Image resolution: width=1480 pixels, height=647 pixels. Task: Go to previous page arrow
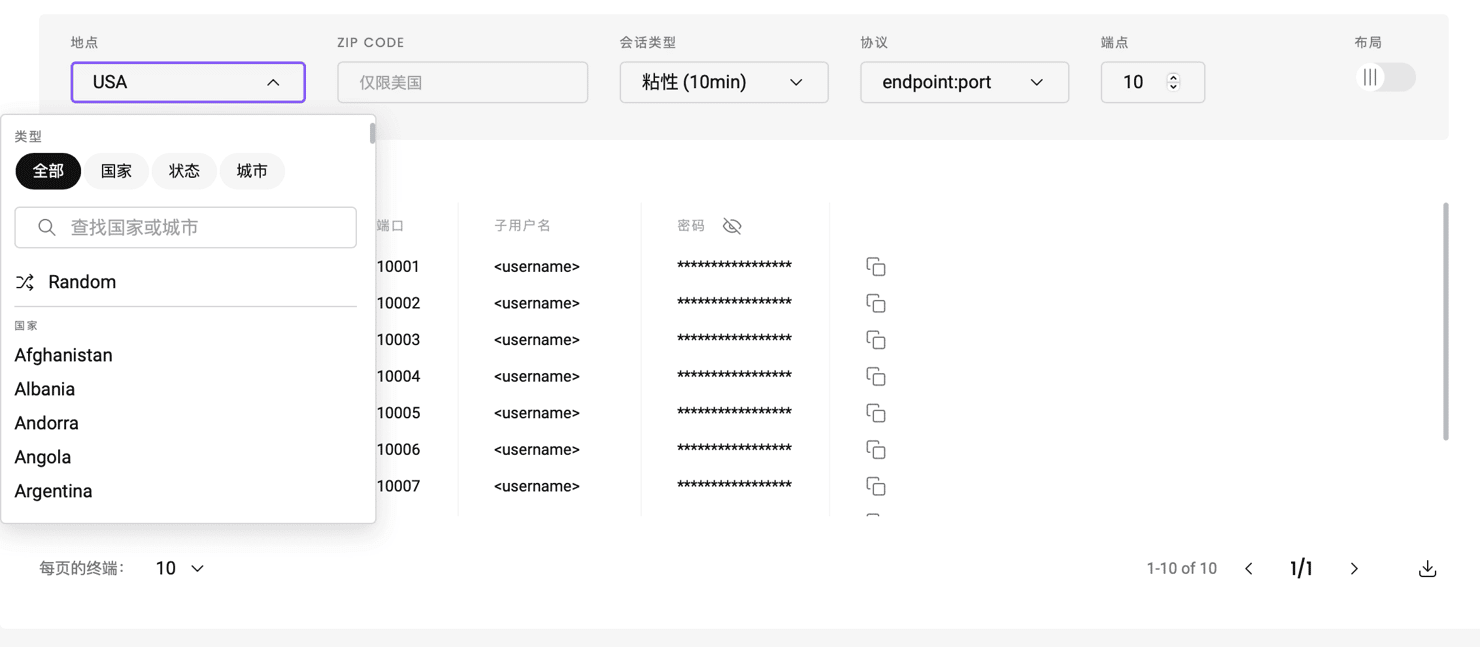click(1249, 569)
